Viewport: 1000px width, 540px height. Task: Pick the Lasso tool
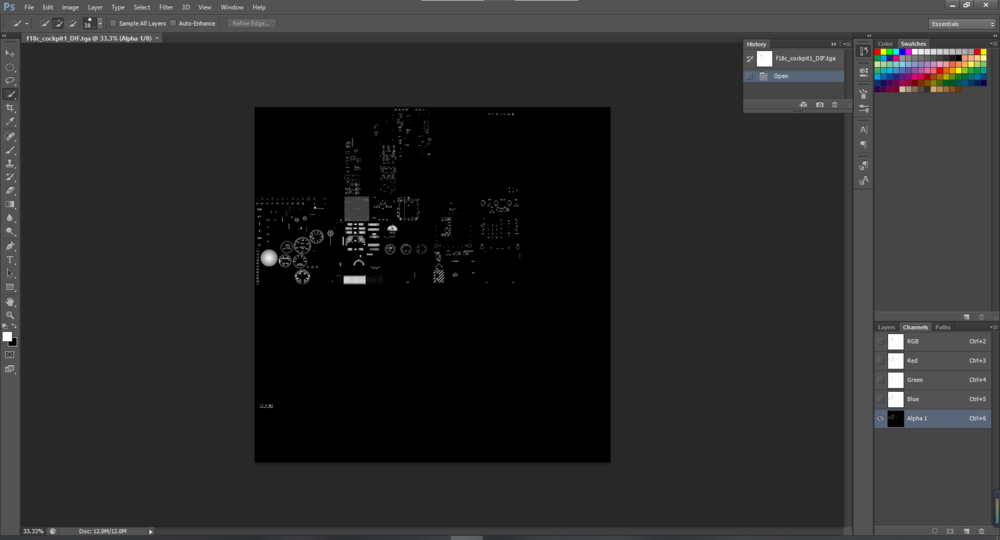10,80
